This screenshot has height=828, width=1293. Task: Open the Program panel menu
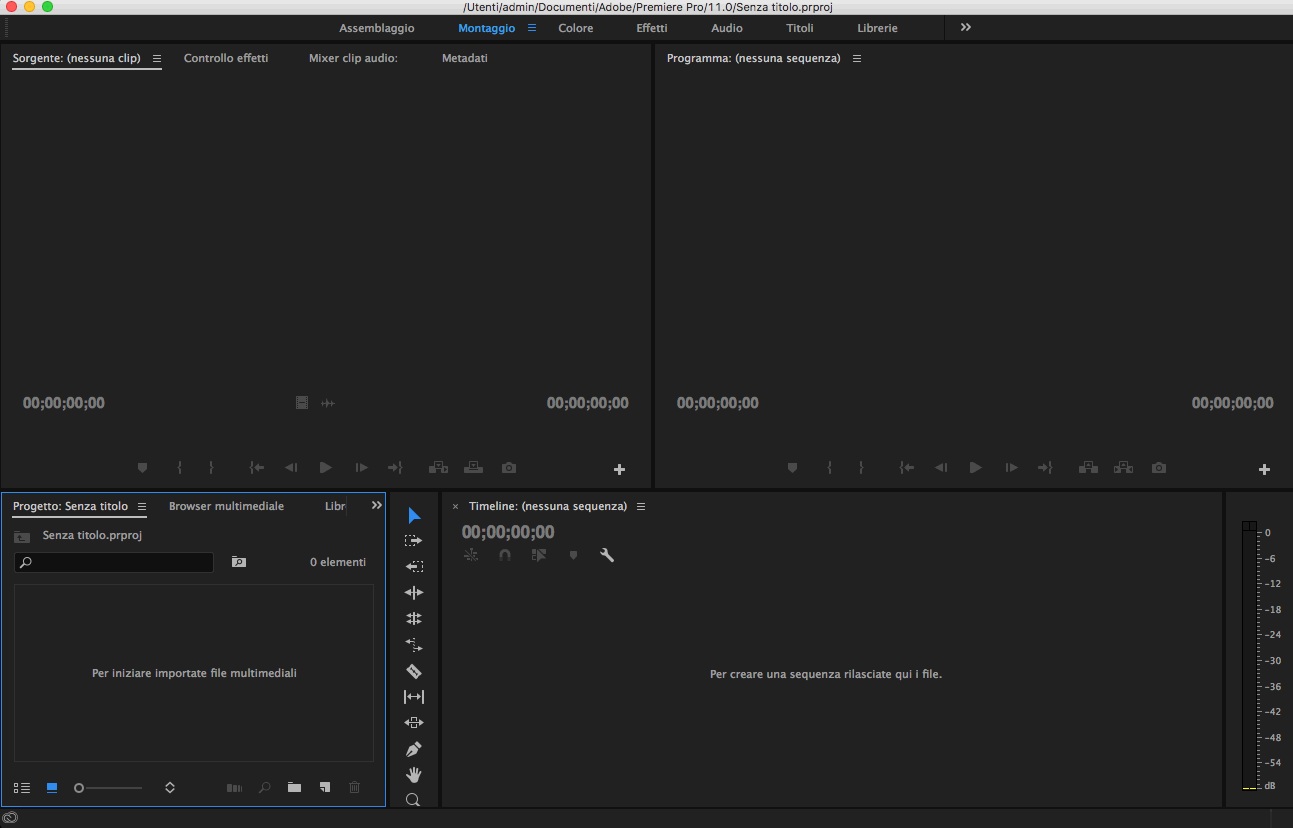point(857,58)
